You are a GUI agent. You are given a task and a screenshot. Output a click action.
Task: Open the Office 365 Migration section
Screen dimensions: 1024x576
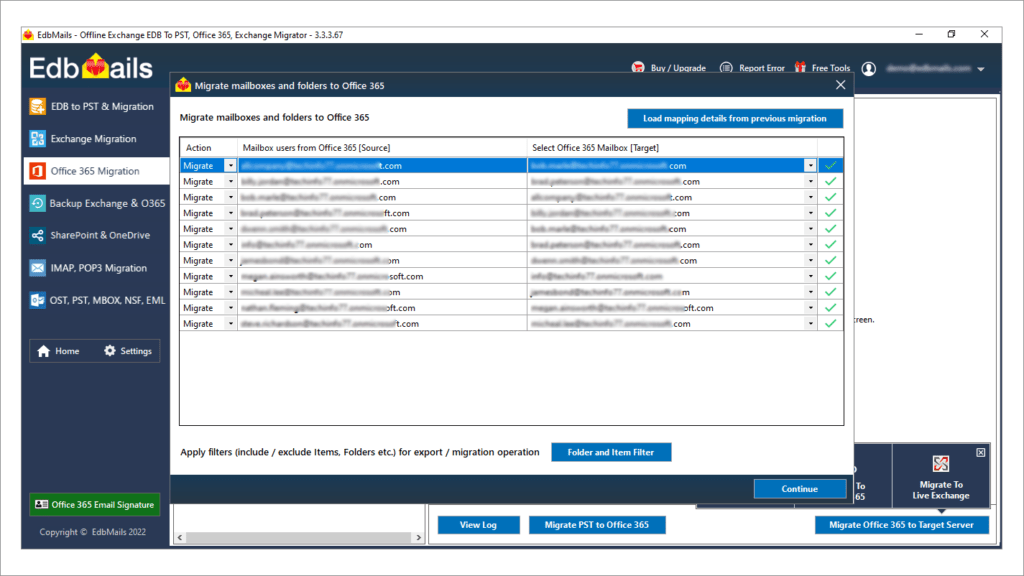tap(97, 171)
